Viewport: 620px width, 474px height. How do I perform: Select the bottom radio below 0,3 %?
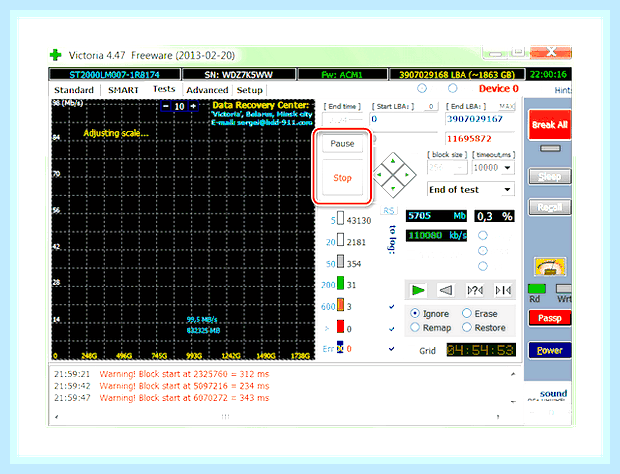tap(482, 266)
